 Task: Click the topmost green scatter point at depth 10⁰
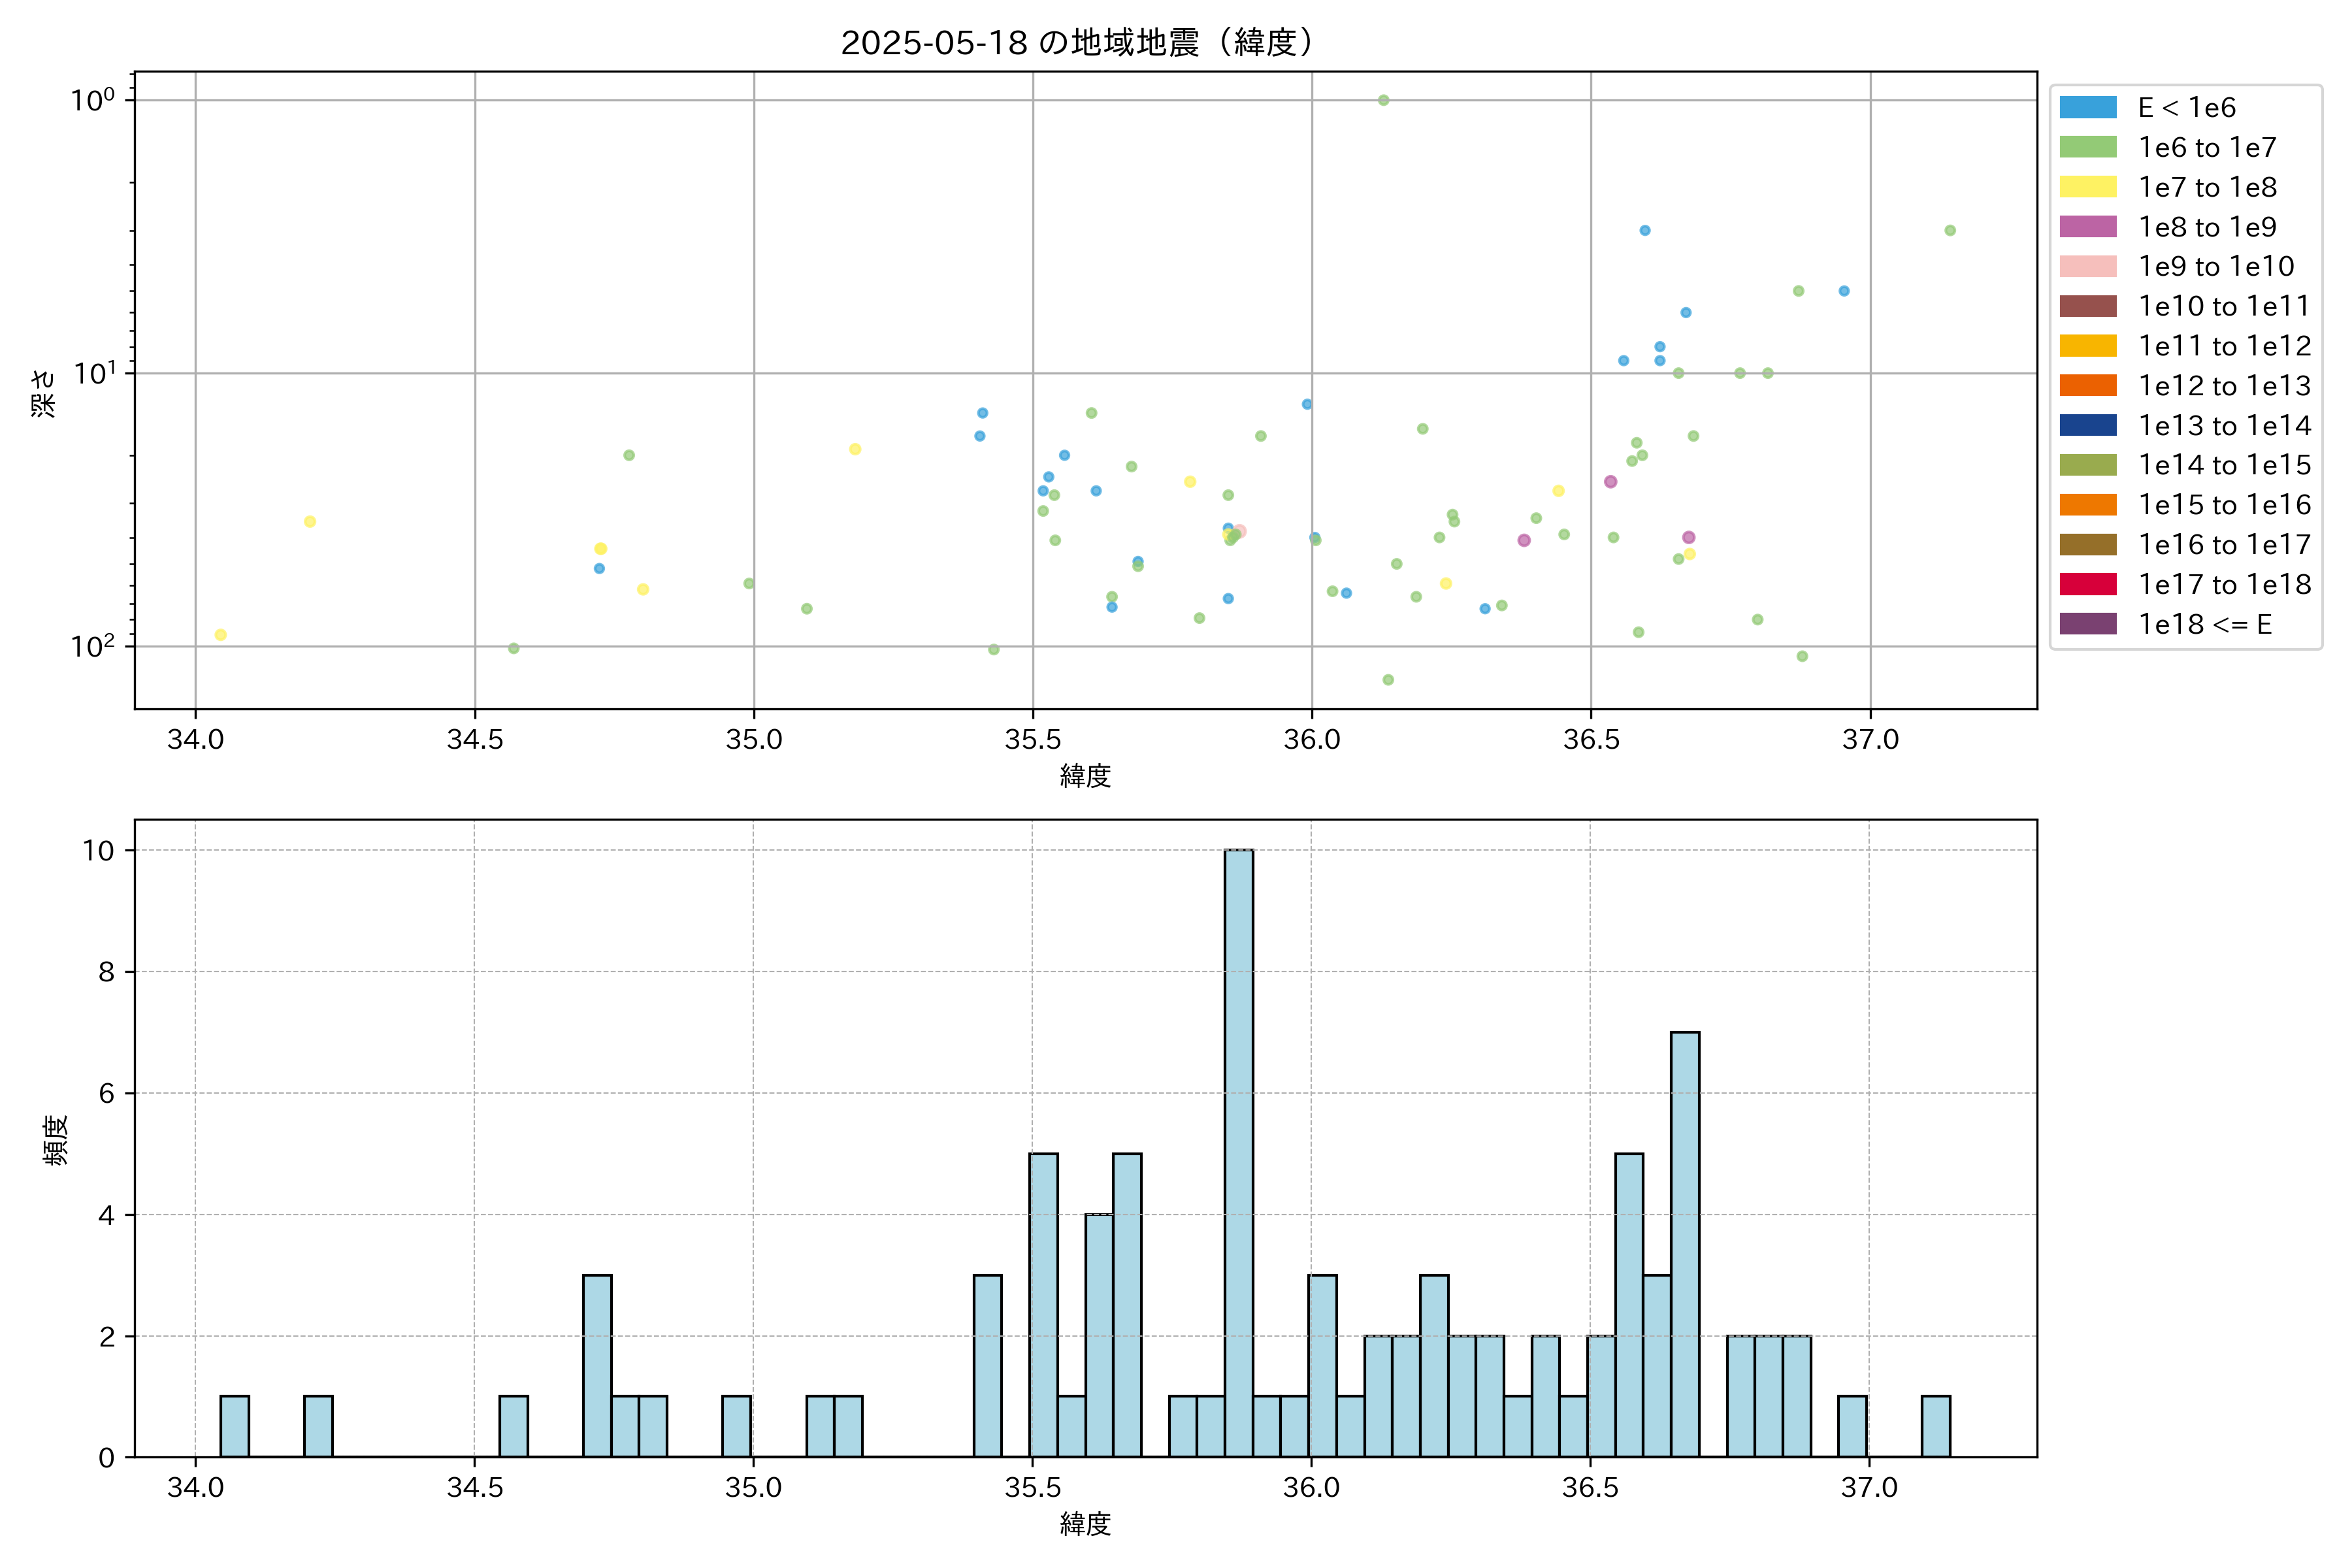pyautogui.click(x=1383, y=100)
